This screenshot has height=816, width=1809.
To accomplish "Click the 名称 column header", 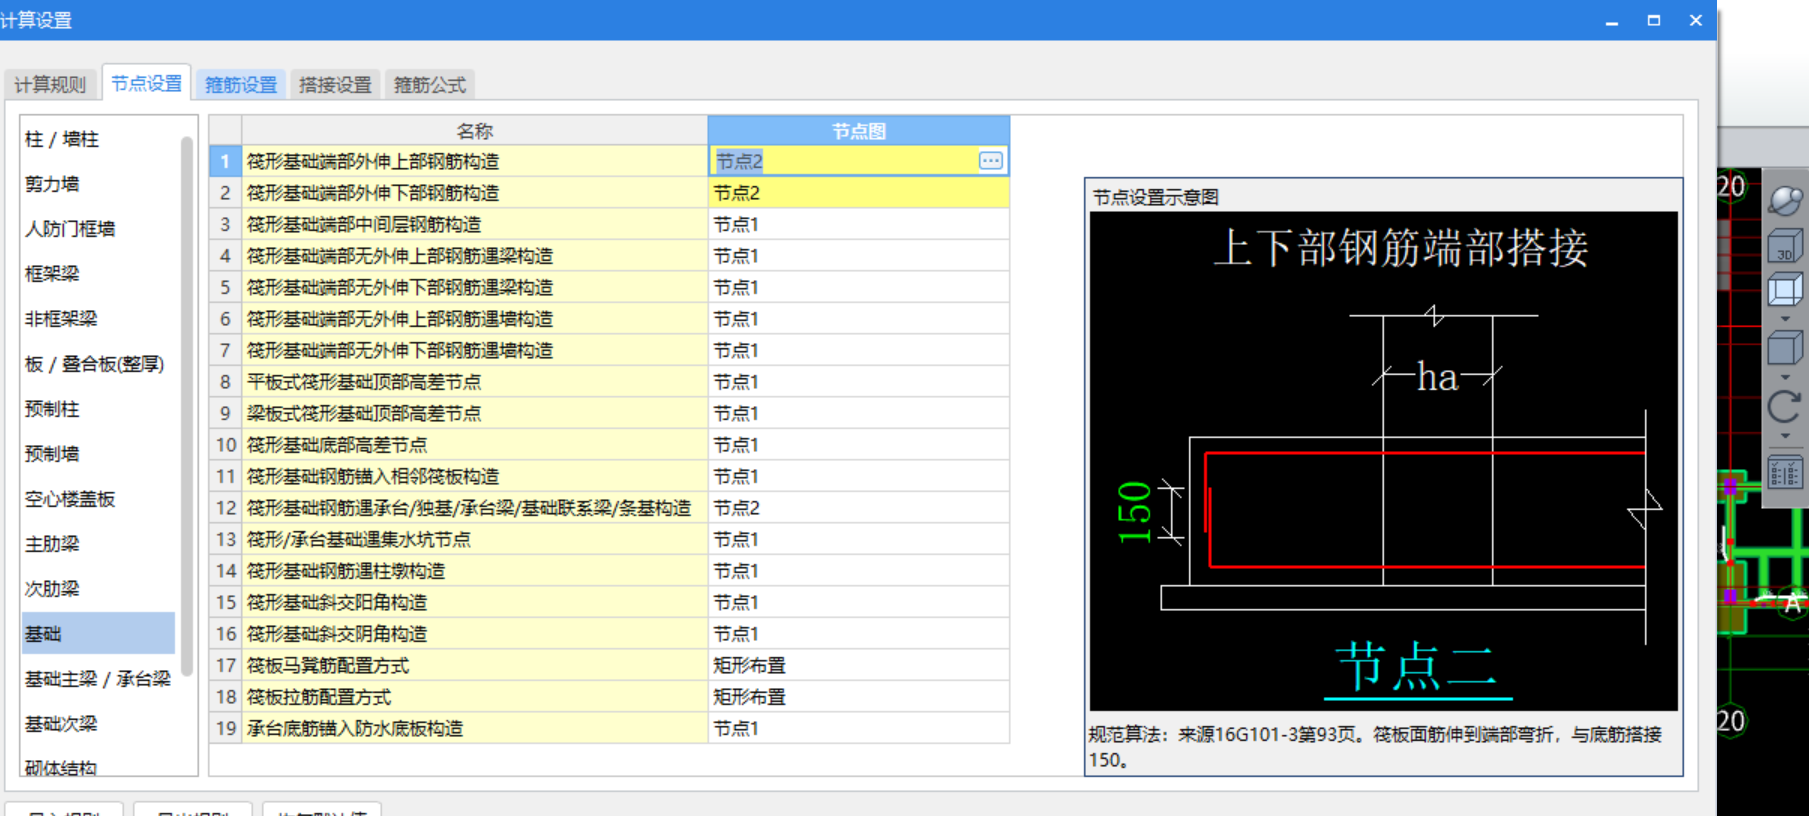I will (x=474, y=131).
